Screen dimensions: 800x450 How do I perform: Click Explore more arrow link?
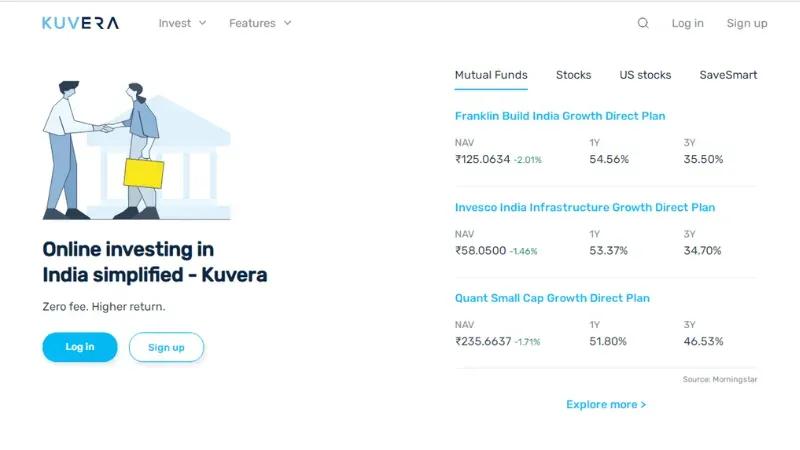606,404
